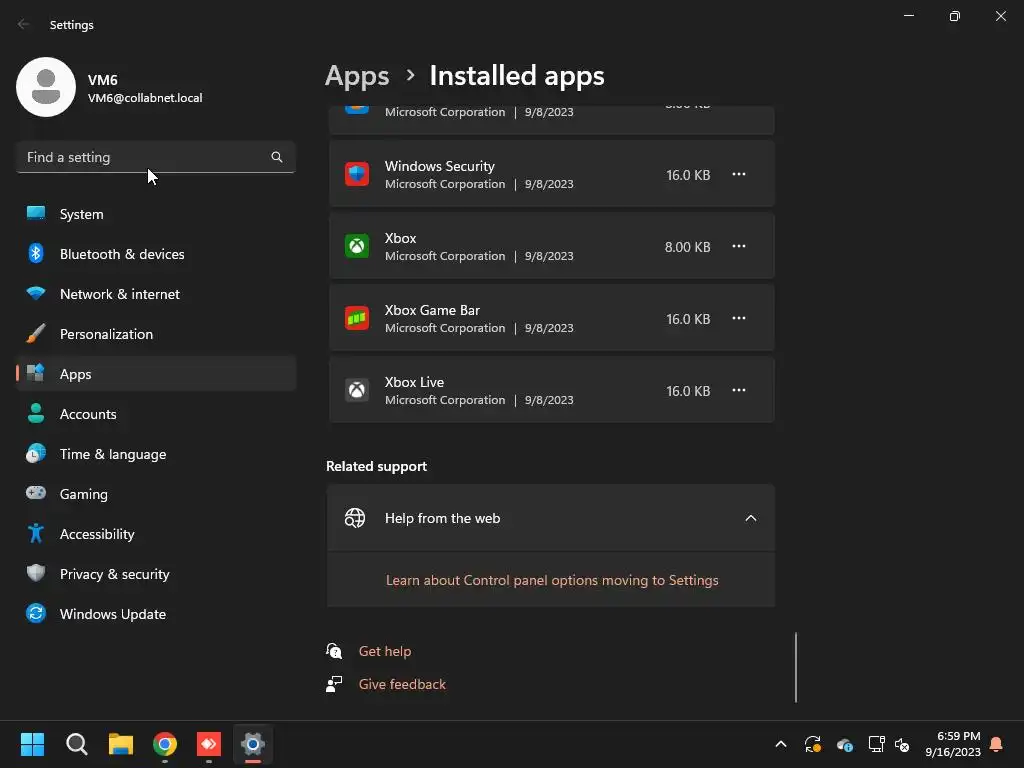Viewport: 1024px width, 768px height.
Task: Open more options for Xbox Game Bar
Action: tap(739, 318)
